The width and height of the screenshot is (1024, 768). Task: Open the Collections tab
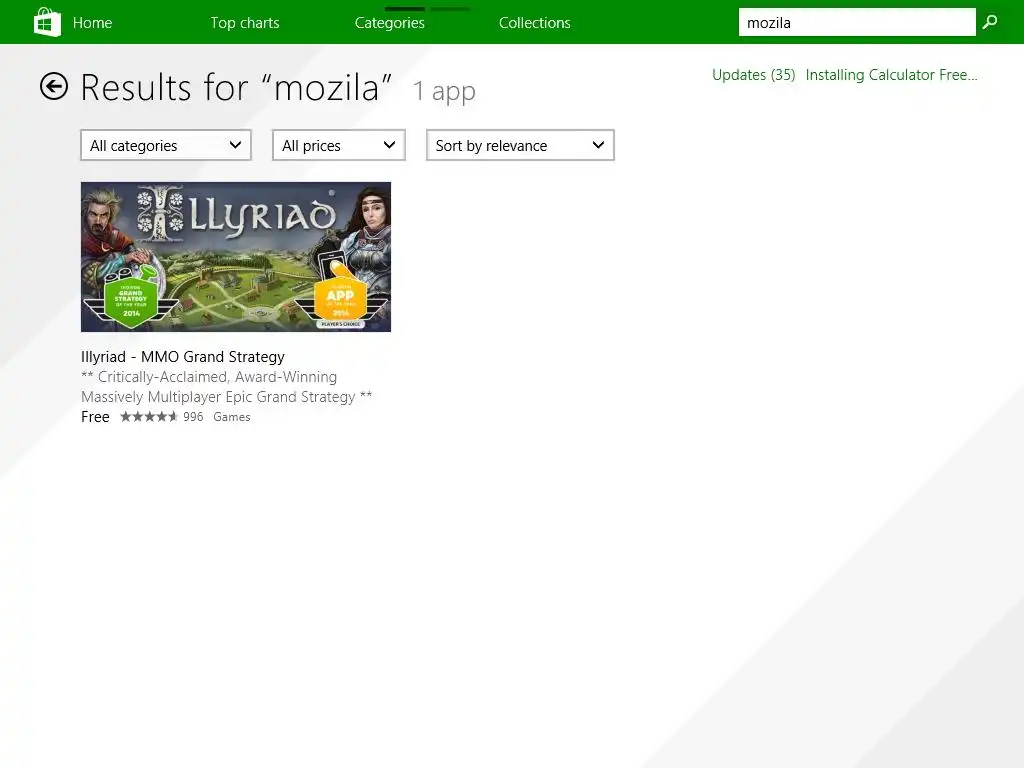[x=535, y=23]
